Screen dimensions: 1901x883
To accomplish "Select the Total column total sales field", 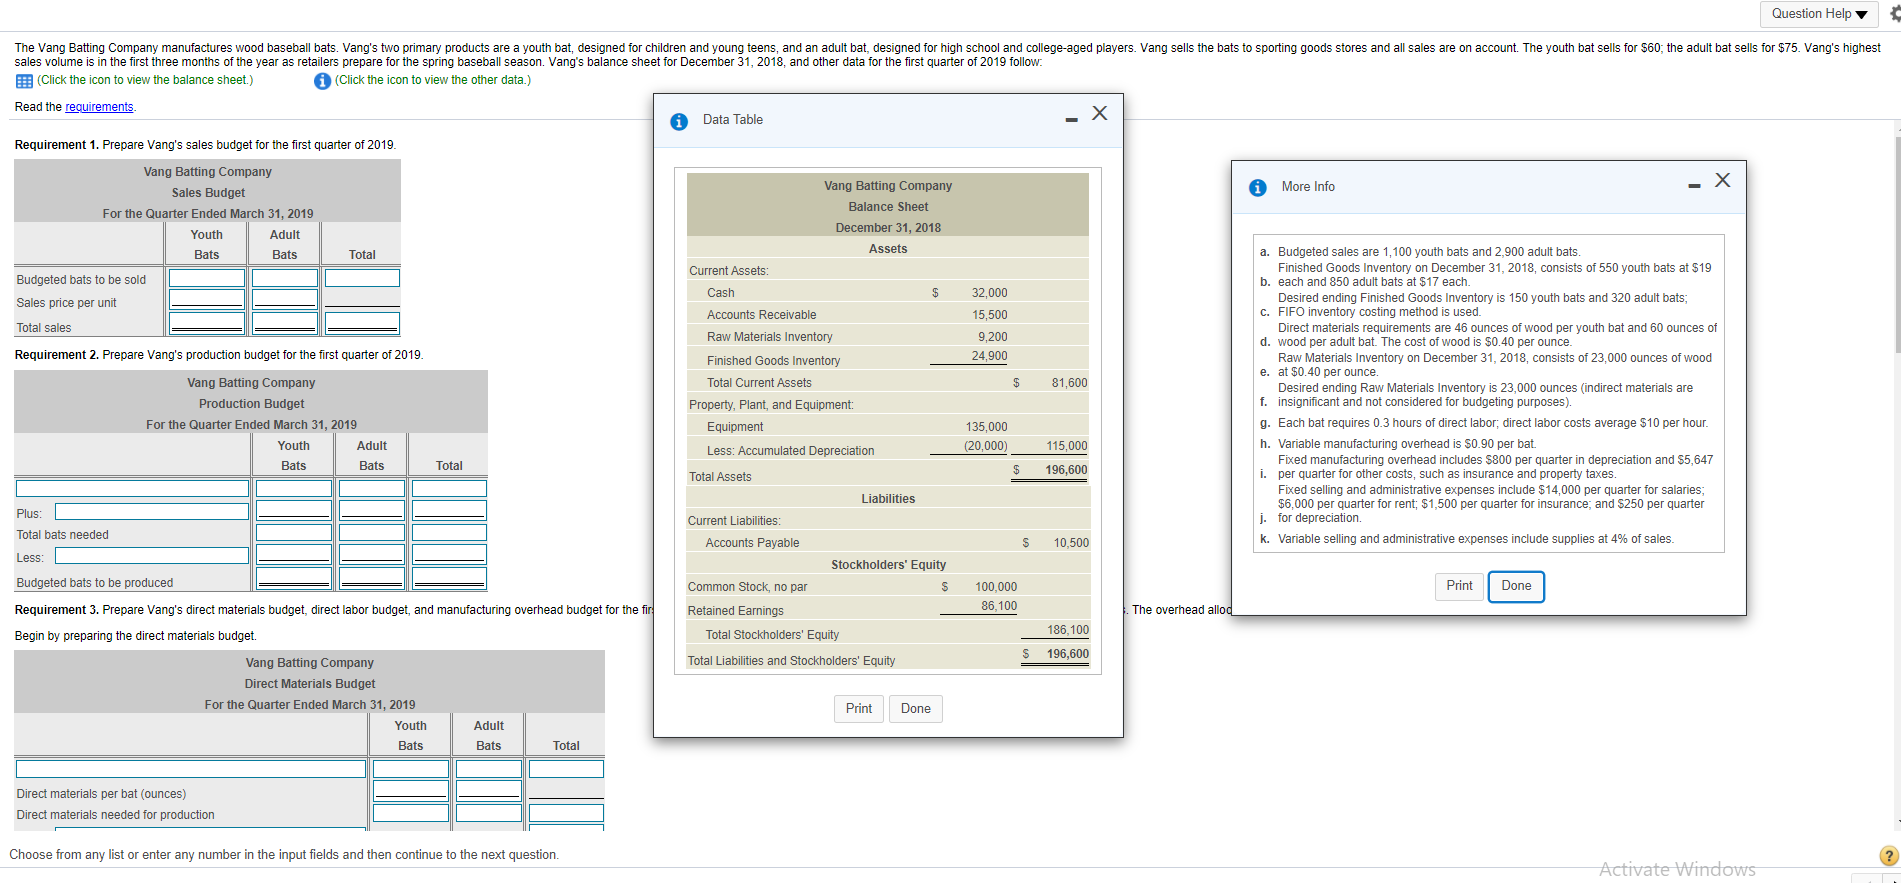I will 362,322.
